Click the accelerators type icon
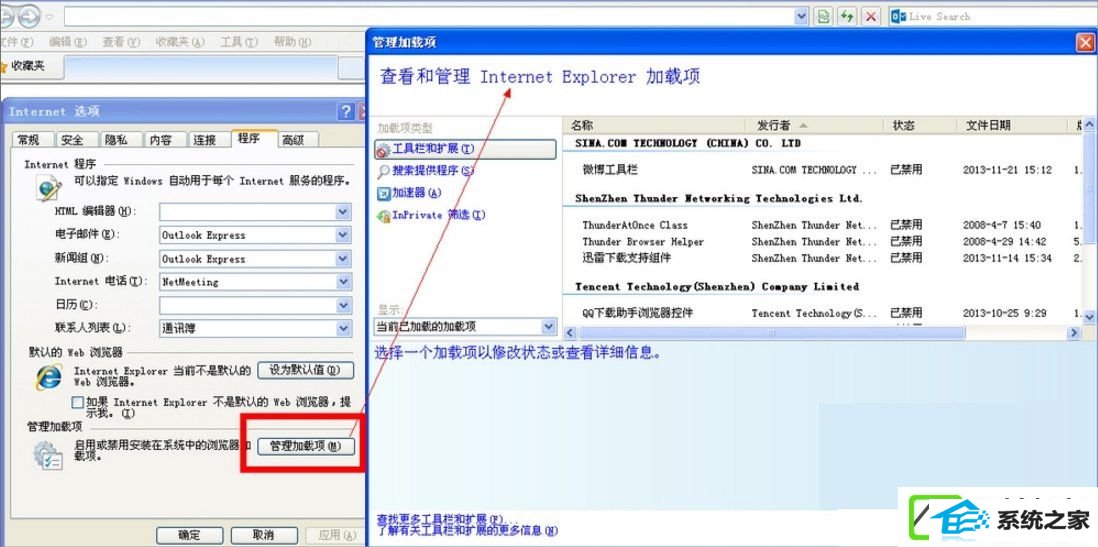 coord(383,193)
